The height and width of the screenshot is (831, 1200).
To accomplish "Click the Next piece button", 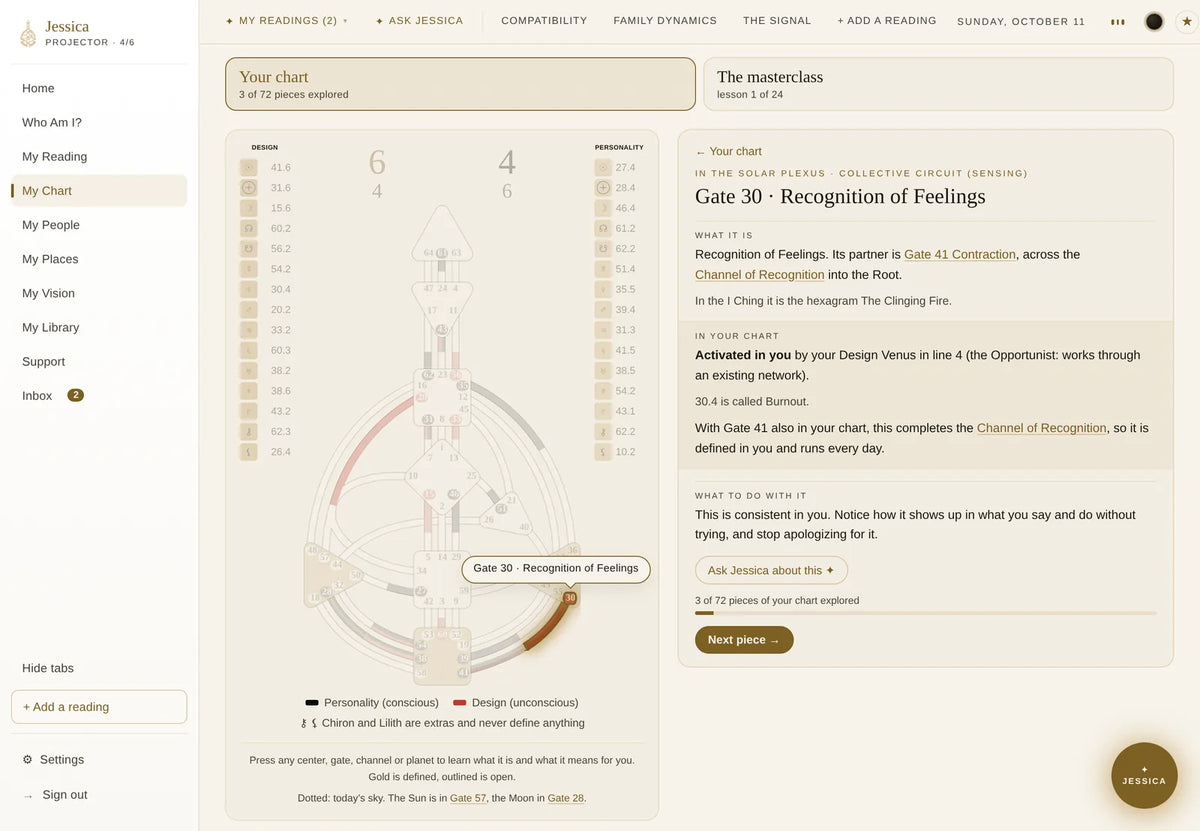I will 744,640.
